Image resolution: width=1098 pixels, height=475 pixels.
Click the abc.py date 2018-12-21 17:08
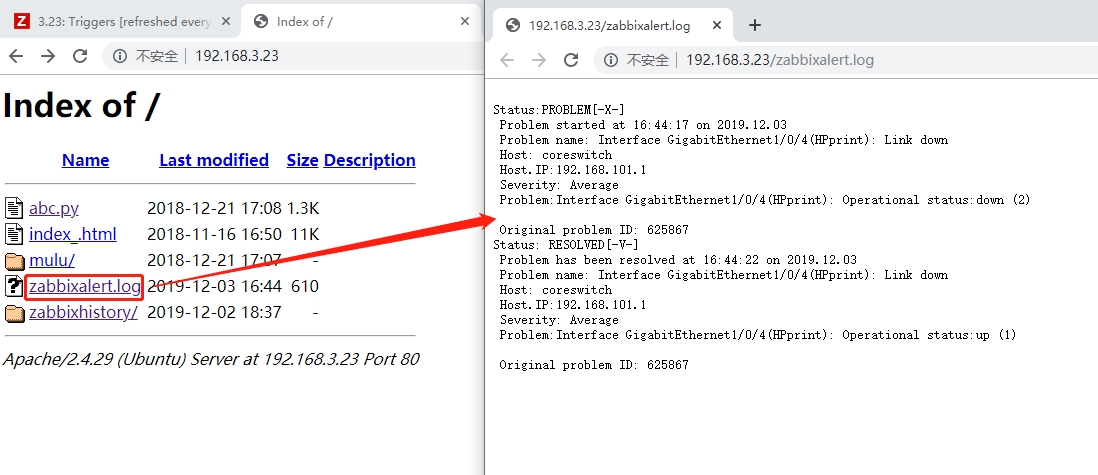[214, 208]
